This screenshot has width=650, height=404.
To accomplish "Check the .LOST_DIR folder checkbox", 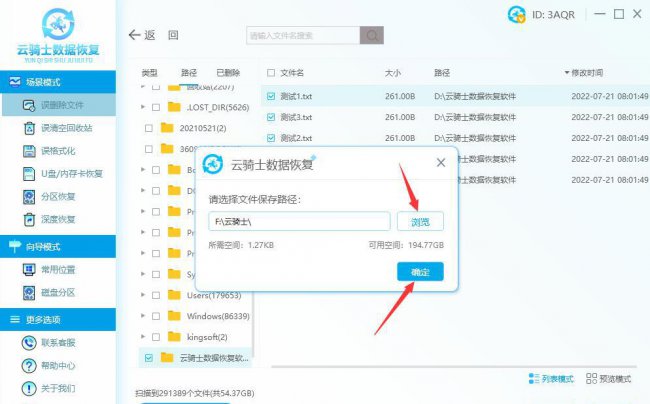I will pos(156,107).
